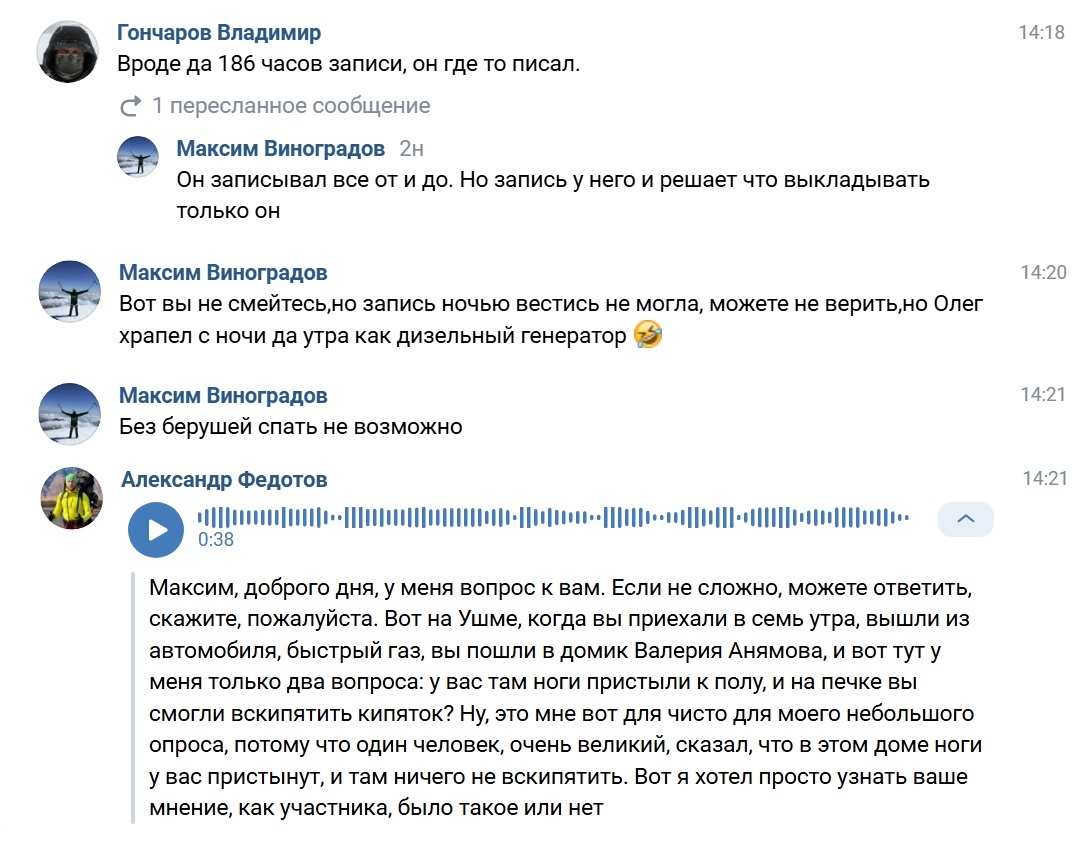This screenshot has height=846, width=1090.
Task: Click the '2н' forwarded message time
Action: [x=411, y=149]
